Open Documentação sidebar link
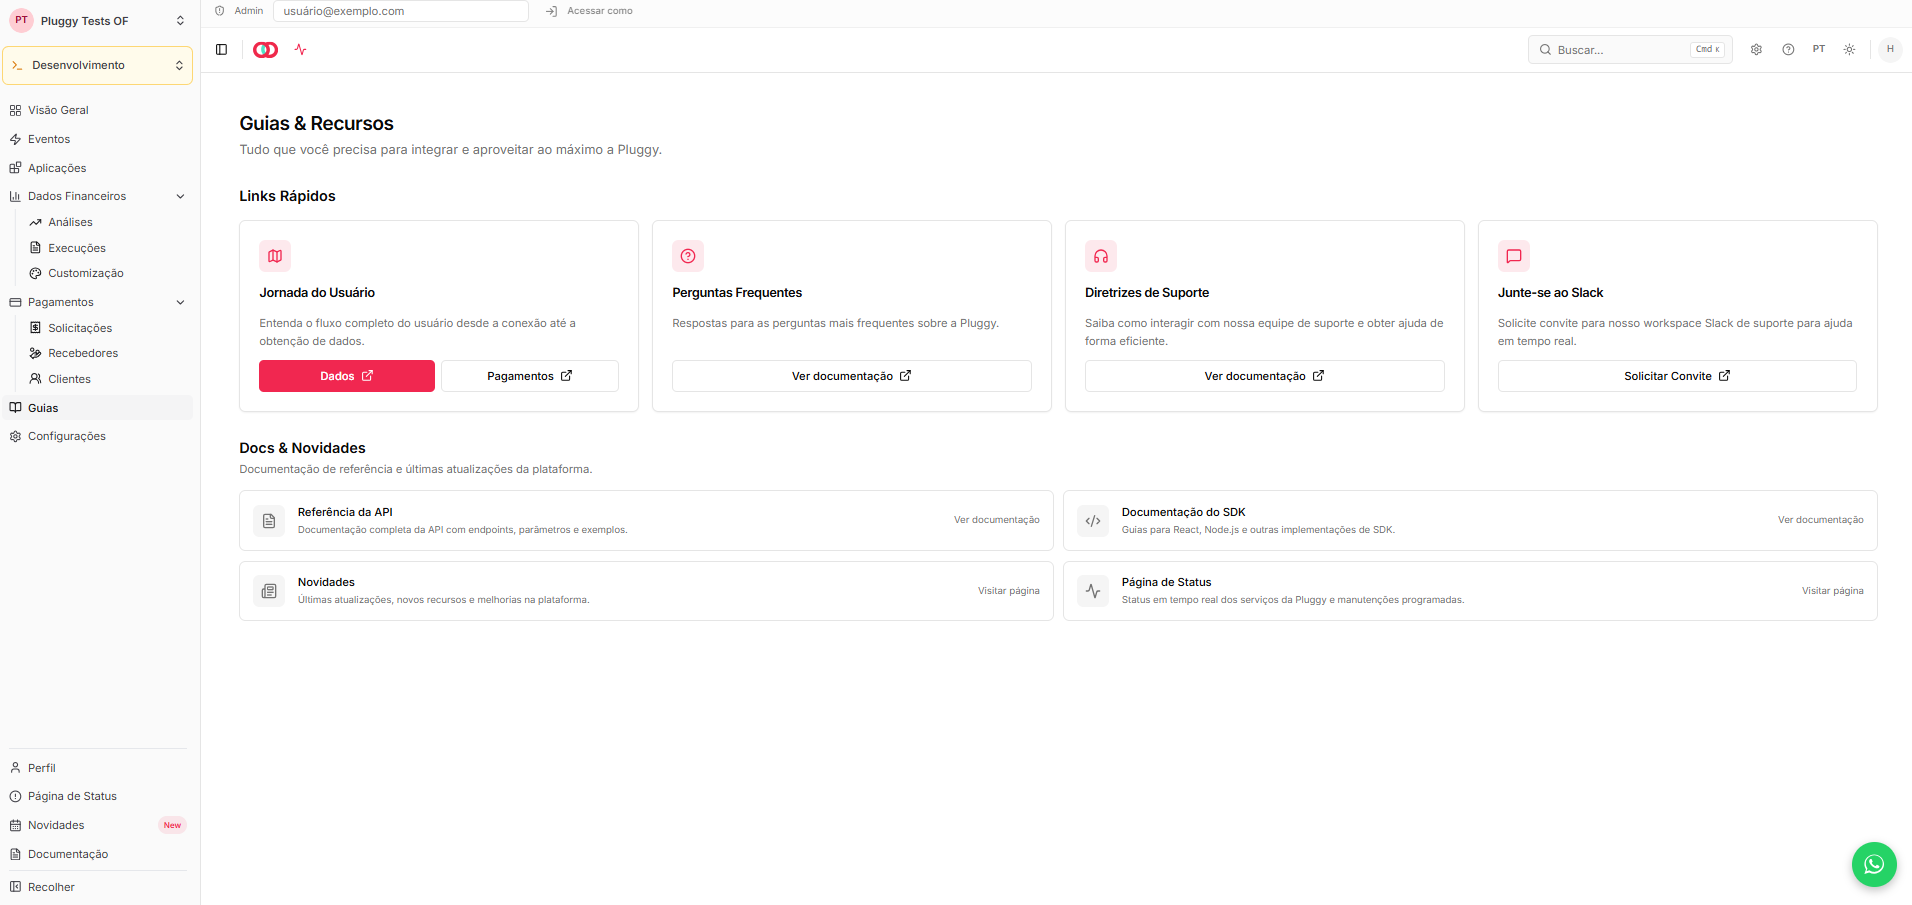 click(x=97, y=854)
